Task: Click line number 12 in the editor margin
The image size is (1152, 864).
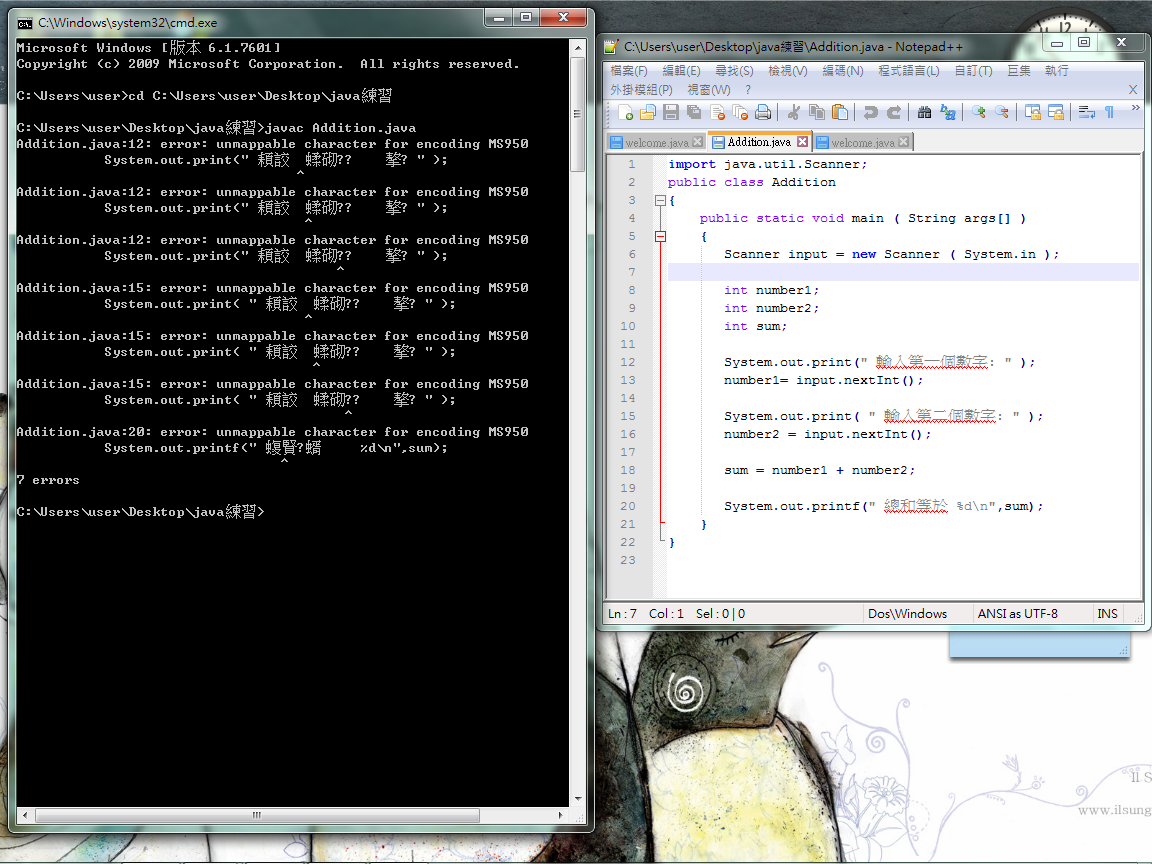Action: [627, 361]
